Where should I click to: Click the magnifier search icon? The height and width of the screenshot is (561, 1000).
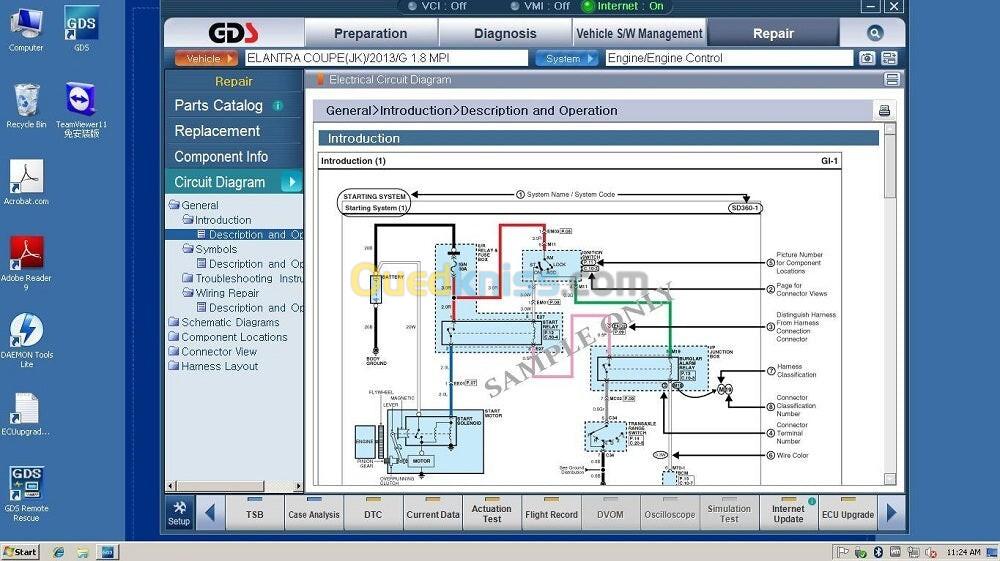(x=875, y=33)
